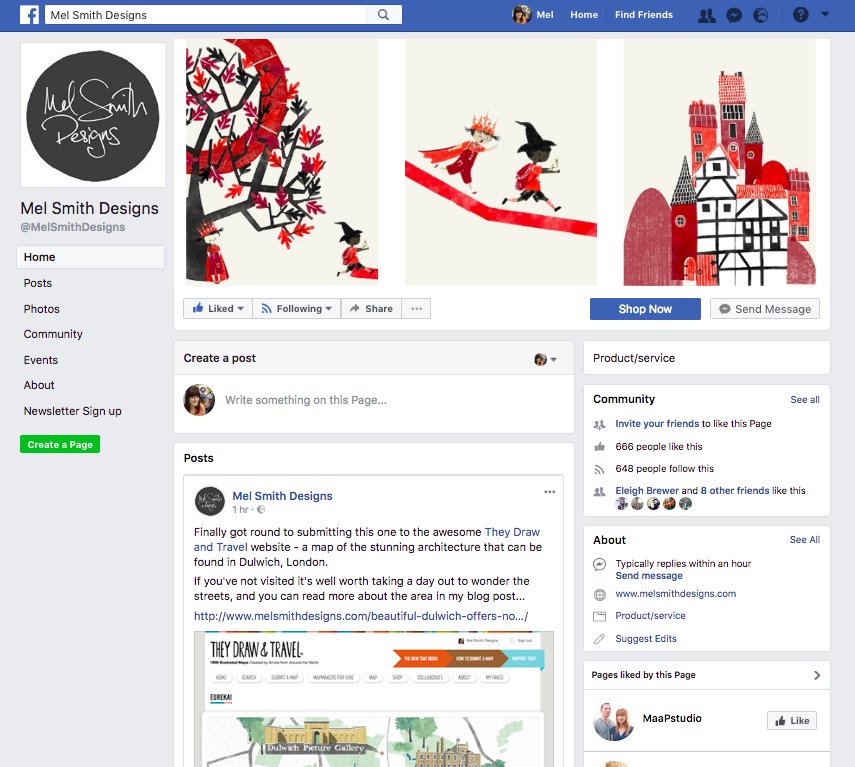Click the thumbs up icon beside 666 people

[600, 447]
